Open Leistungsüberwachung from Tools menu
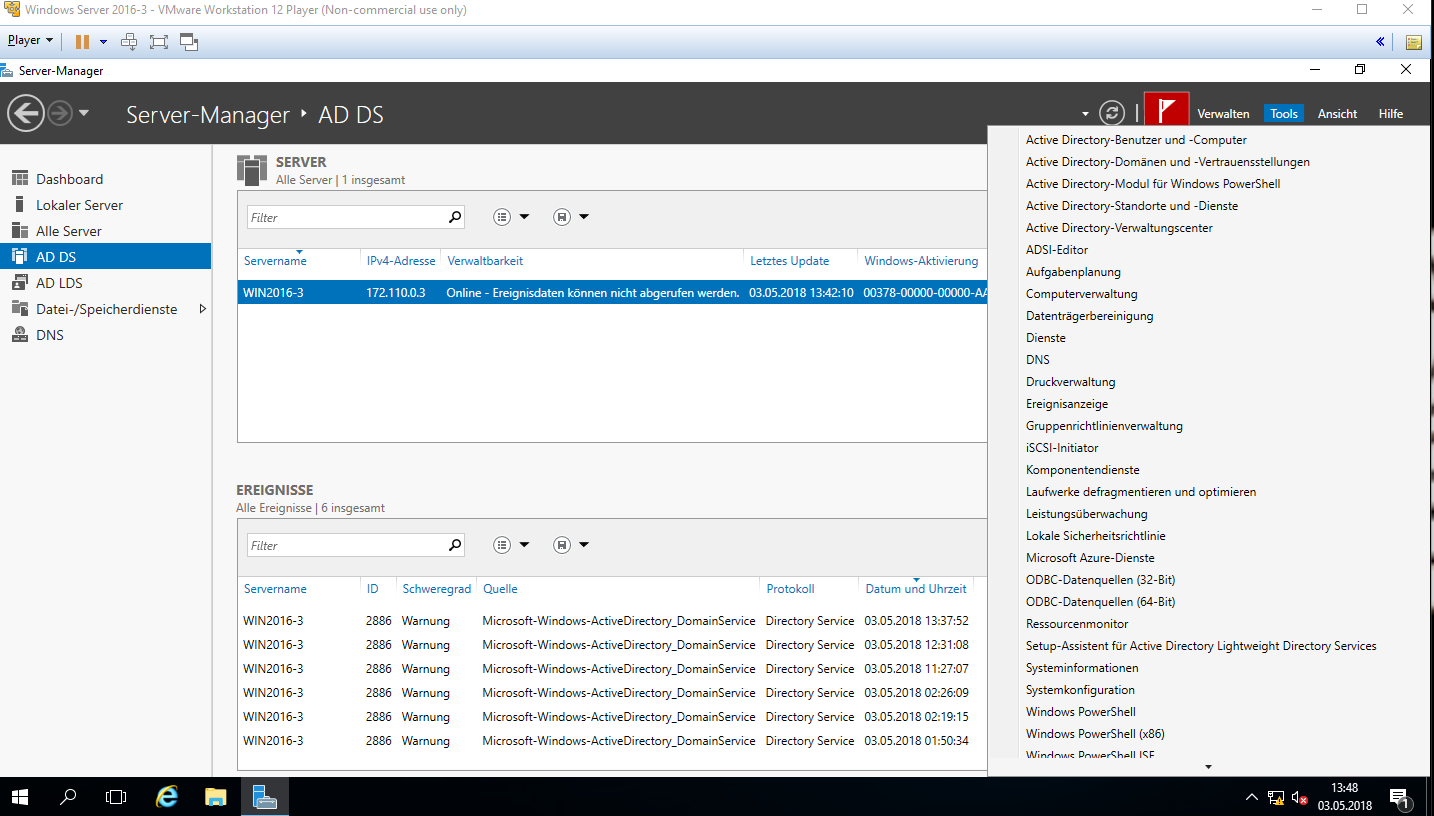Viewport: 1434px width, 816px height. coord(1087,514)
